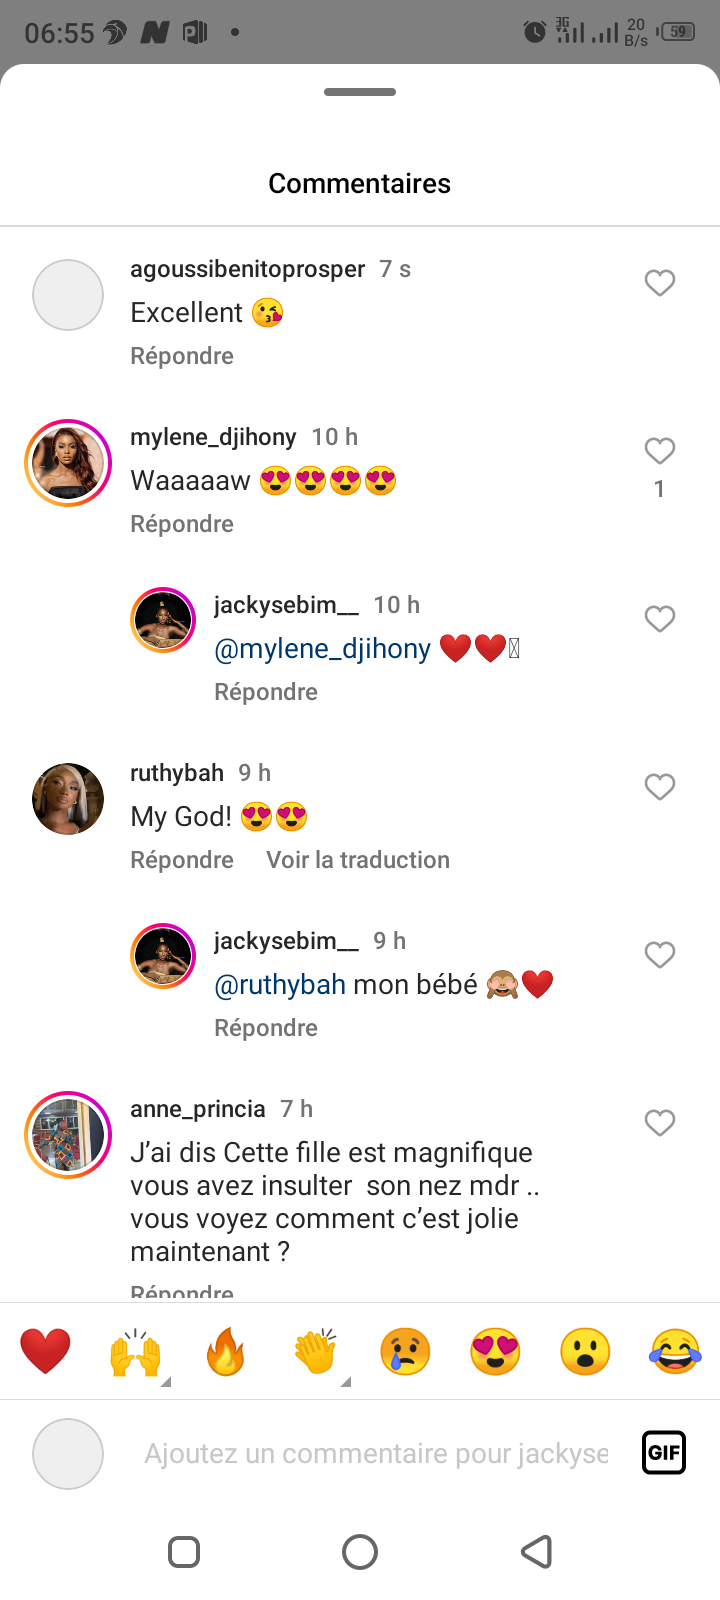Select the raised hands reaction emoji

pos(135,1352)
